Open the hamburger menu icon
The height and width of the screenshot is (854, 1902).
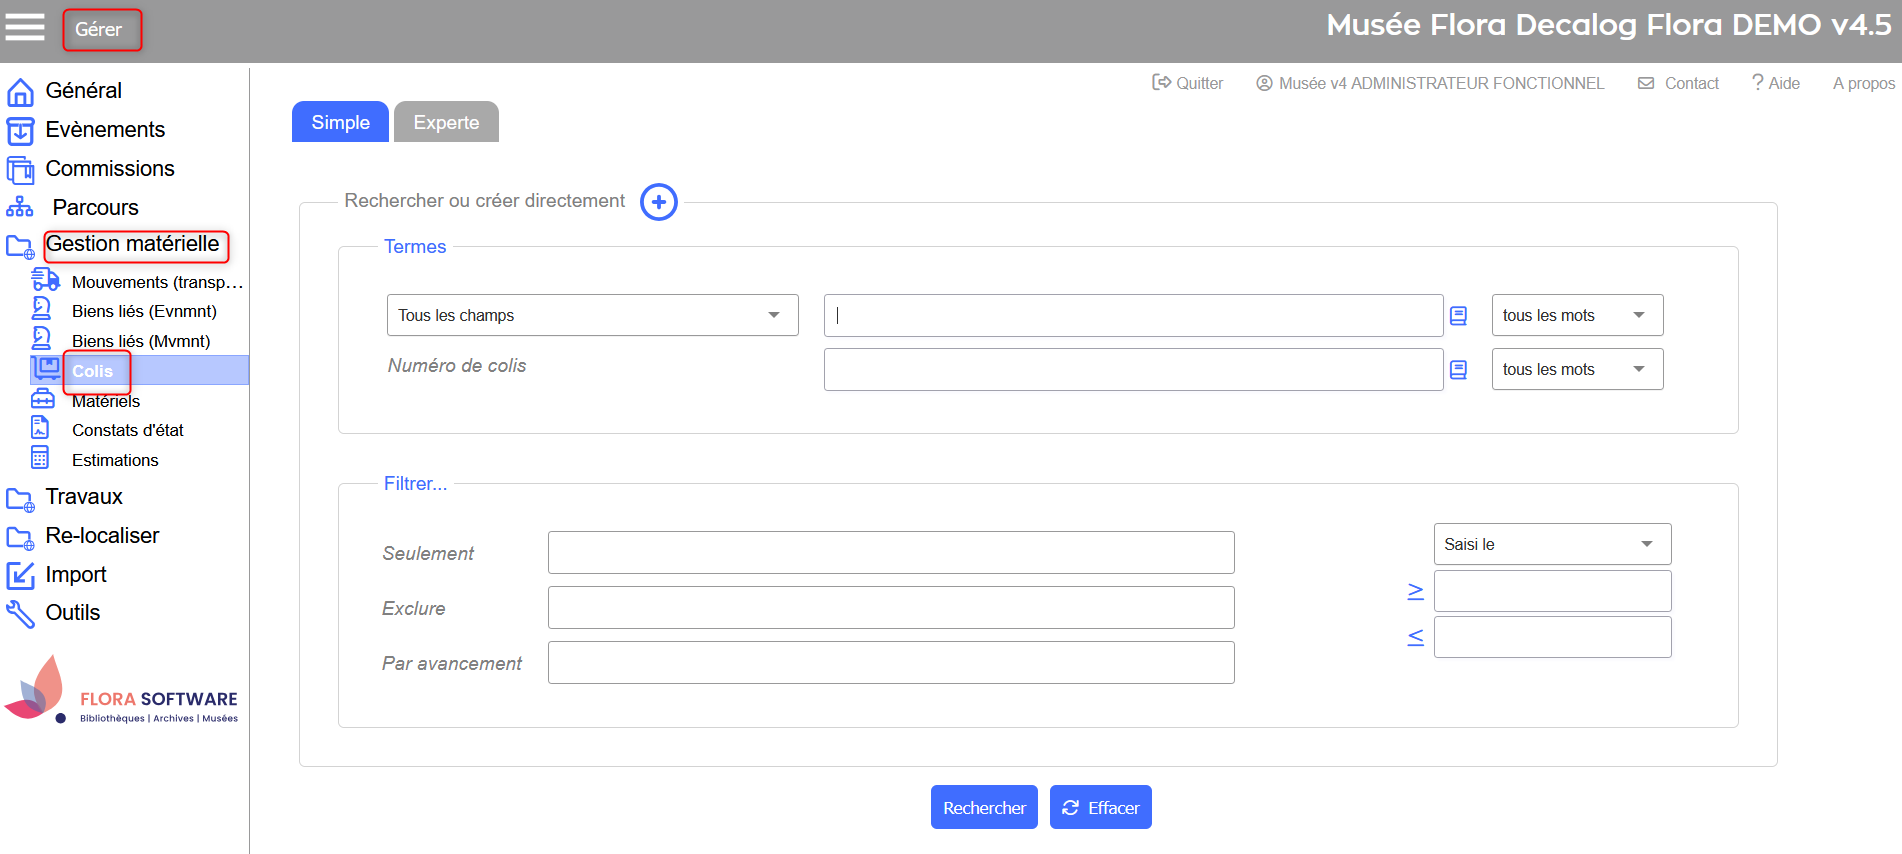click(25, 28)
